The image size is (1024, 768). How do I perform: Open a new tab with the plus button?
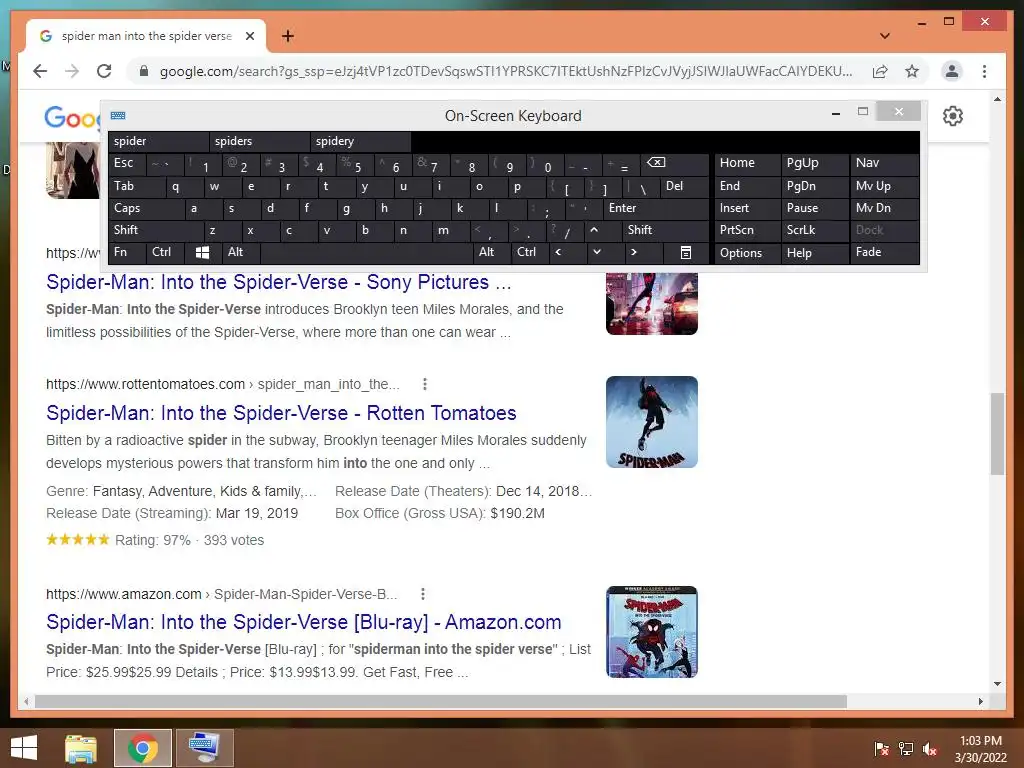click(287, 36)
